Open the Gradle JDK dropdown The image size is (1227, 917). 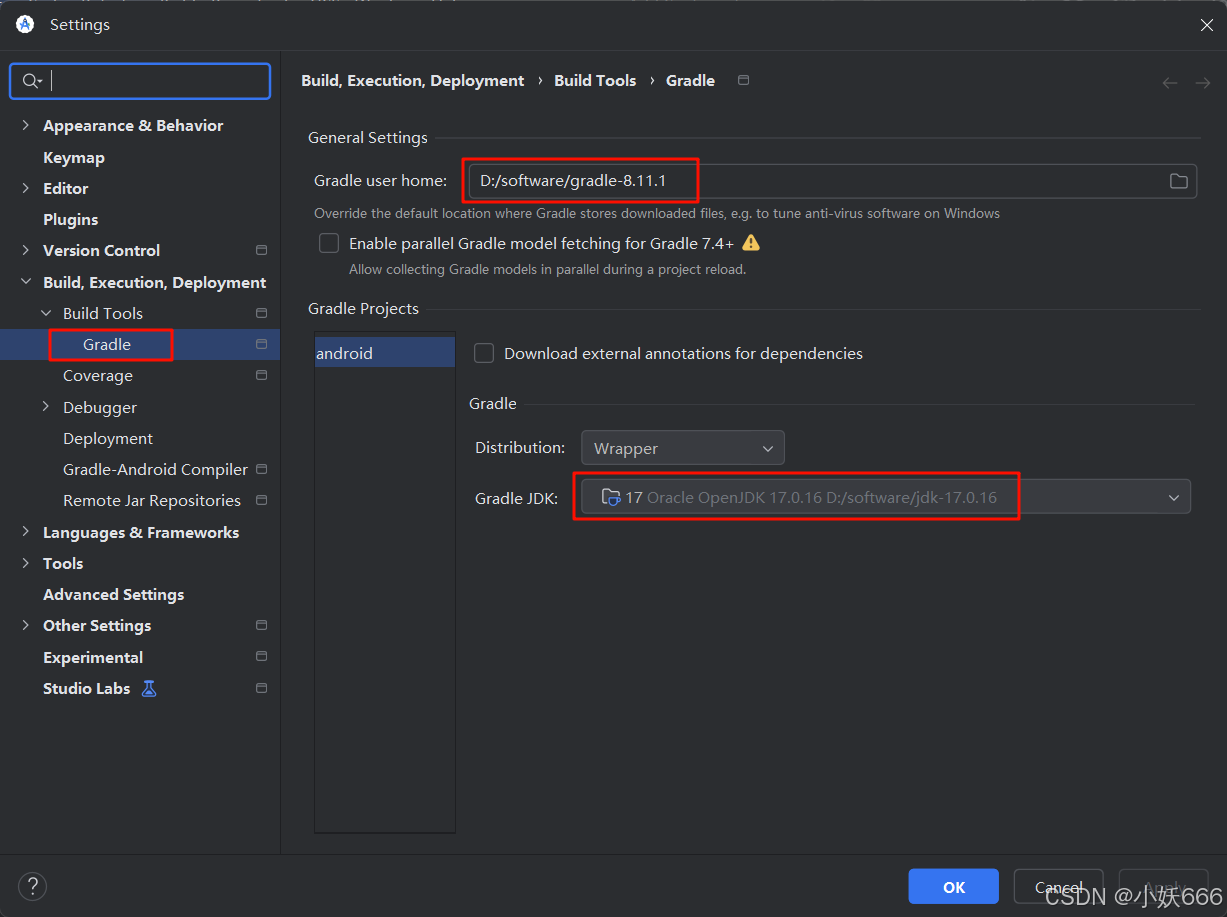click(1173, 497)
